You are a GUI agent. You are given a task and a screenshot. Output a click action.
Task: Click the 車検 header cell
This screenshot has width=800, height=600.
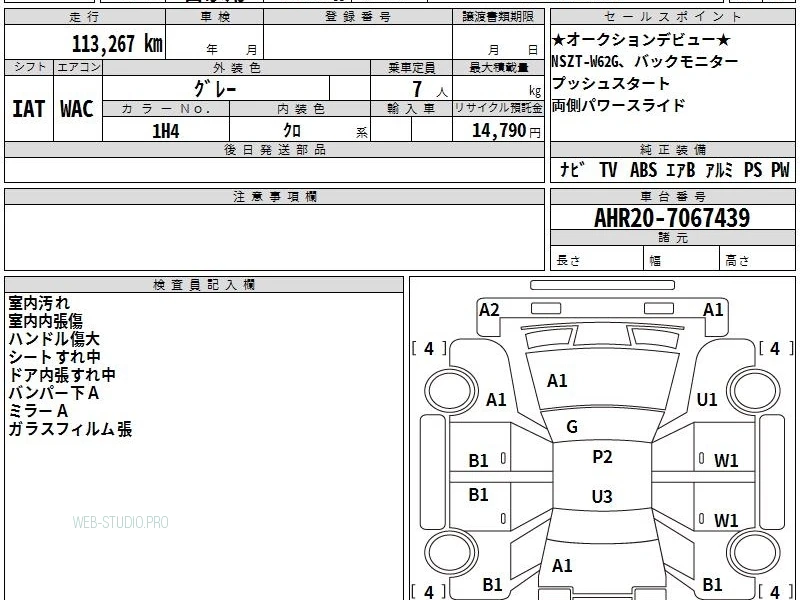coord(215,17)
